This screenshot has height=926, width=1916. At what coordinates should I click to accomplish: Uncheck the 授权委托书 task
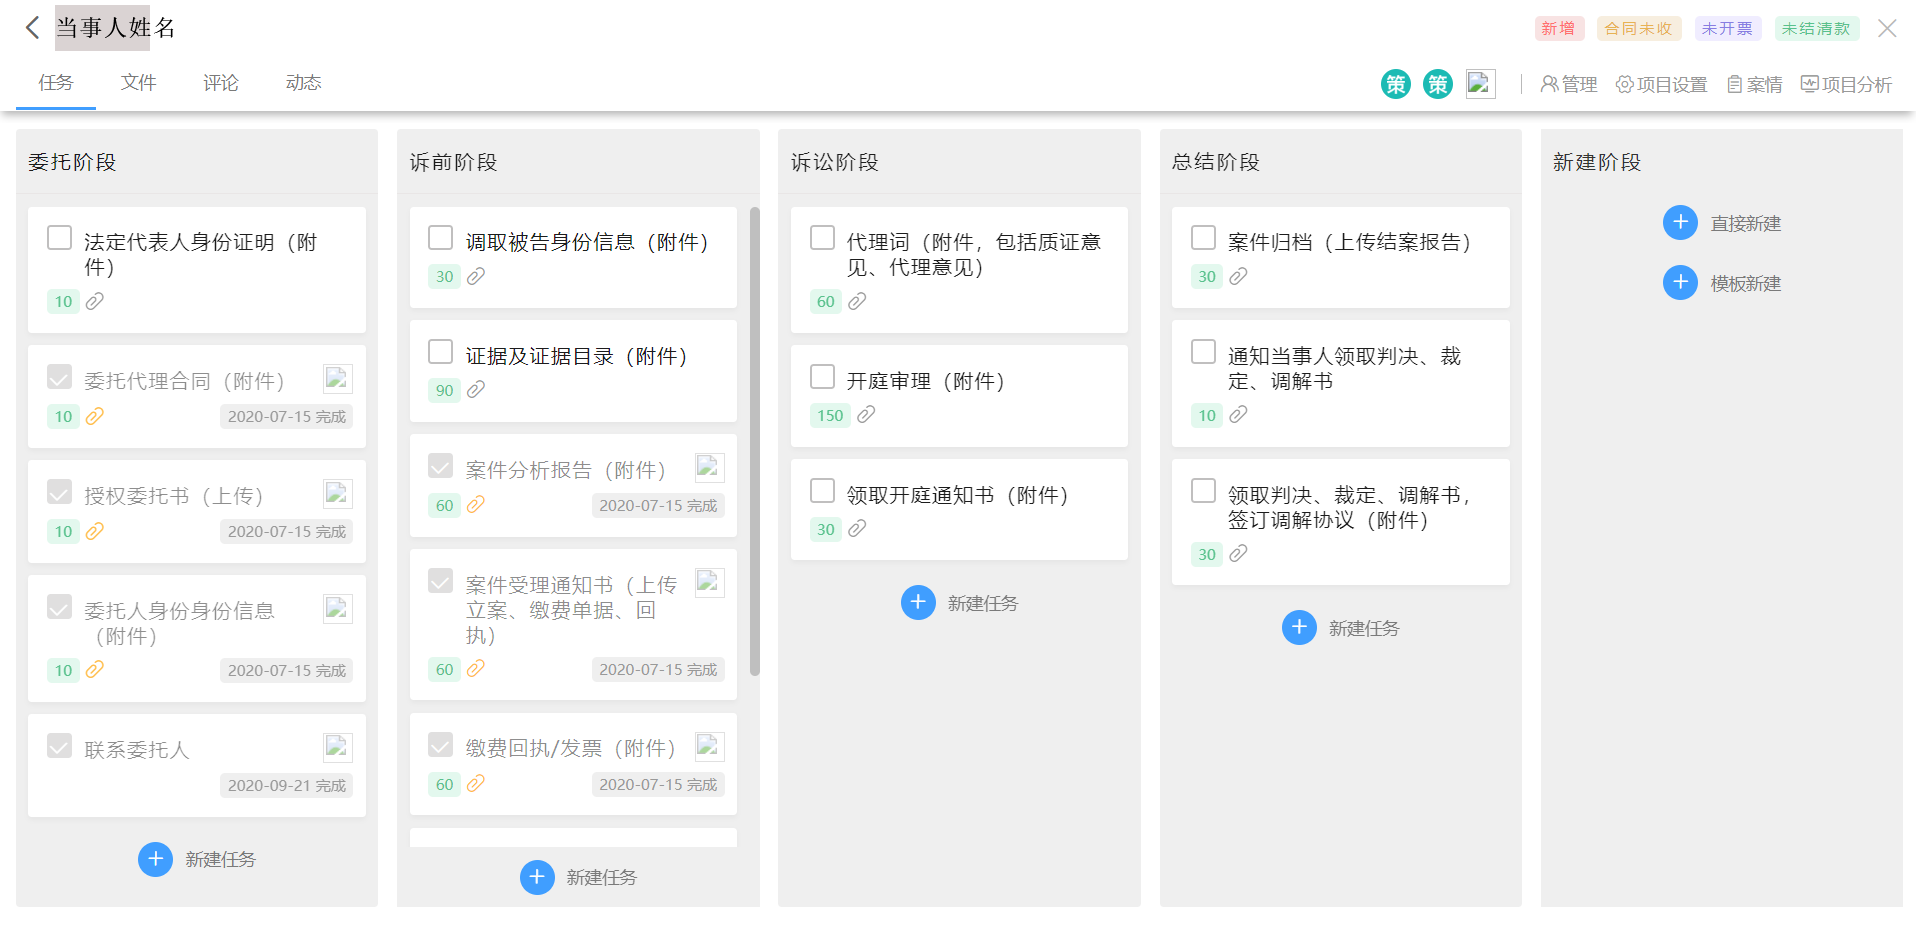(60, 492)
